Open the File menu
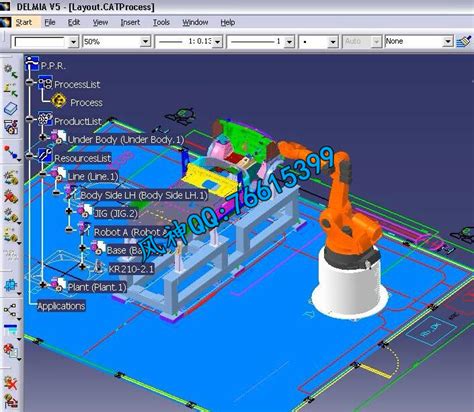 [50, 22]
